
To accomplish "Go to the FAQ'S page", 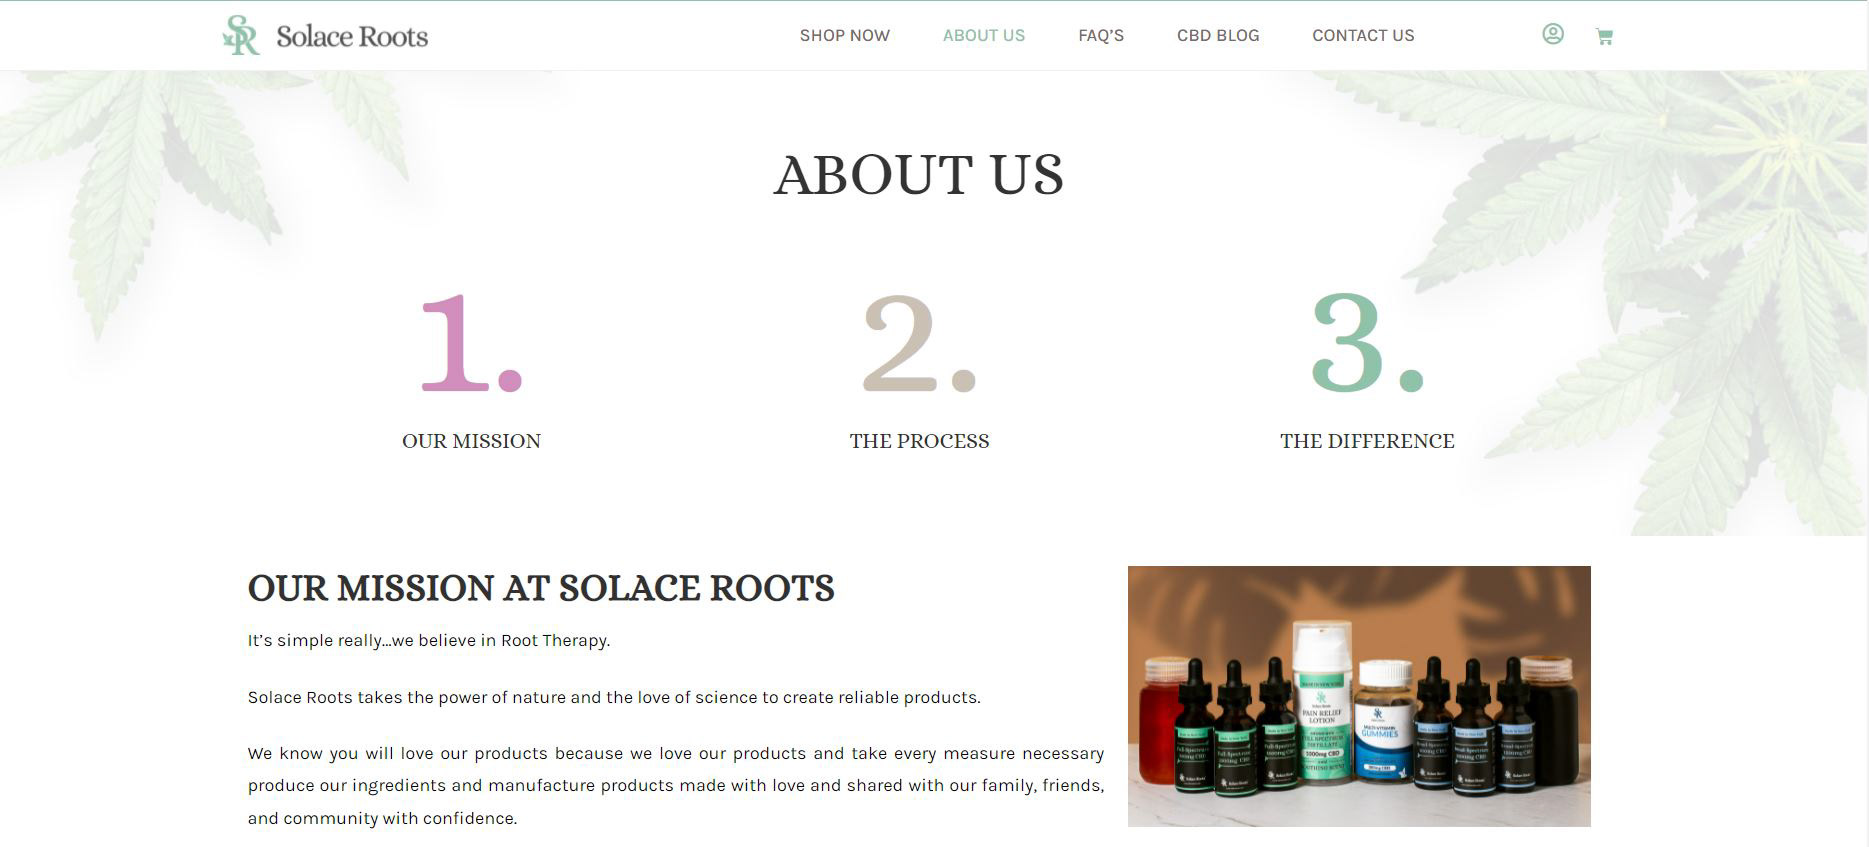I will (1101, 36).
